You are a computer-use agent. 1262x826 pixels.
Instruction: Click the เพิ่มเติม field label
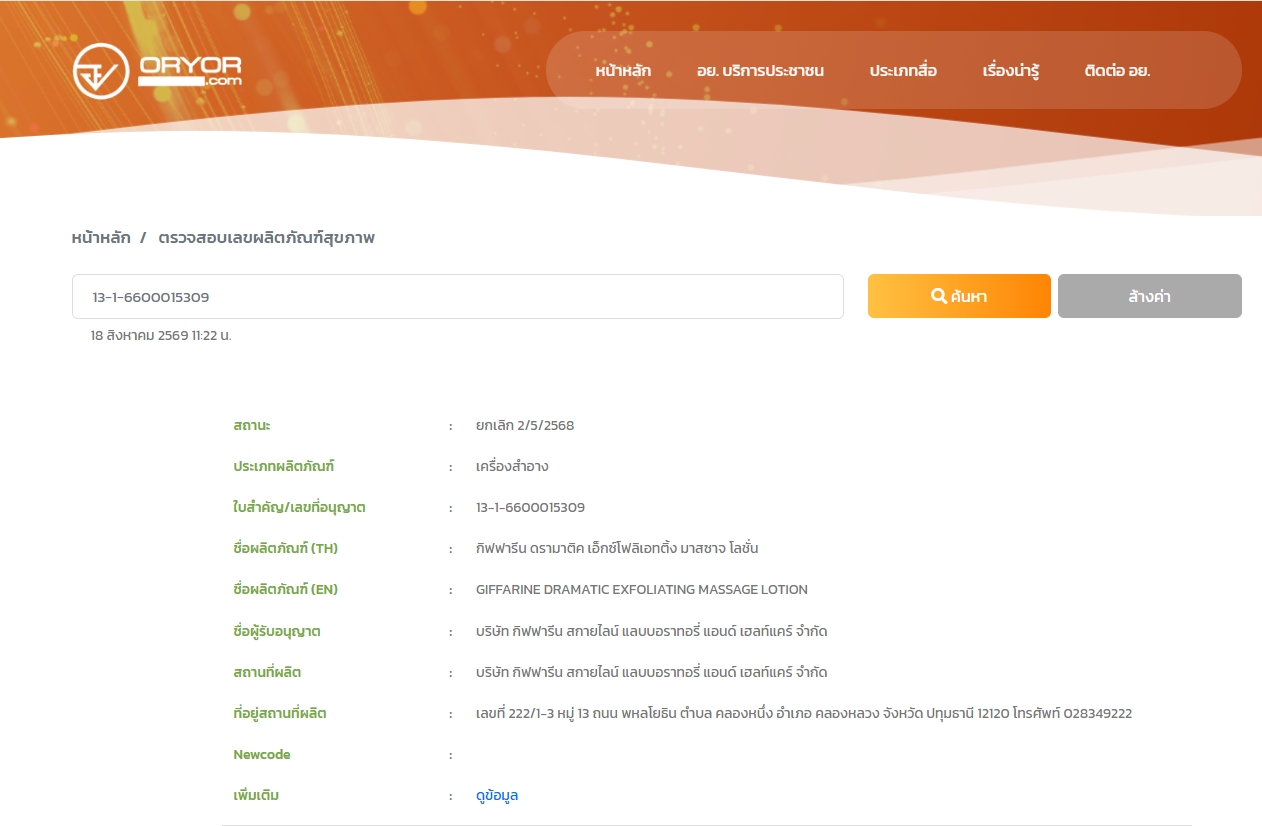[x=255, y=796]
